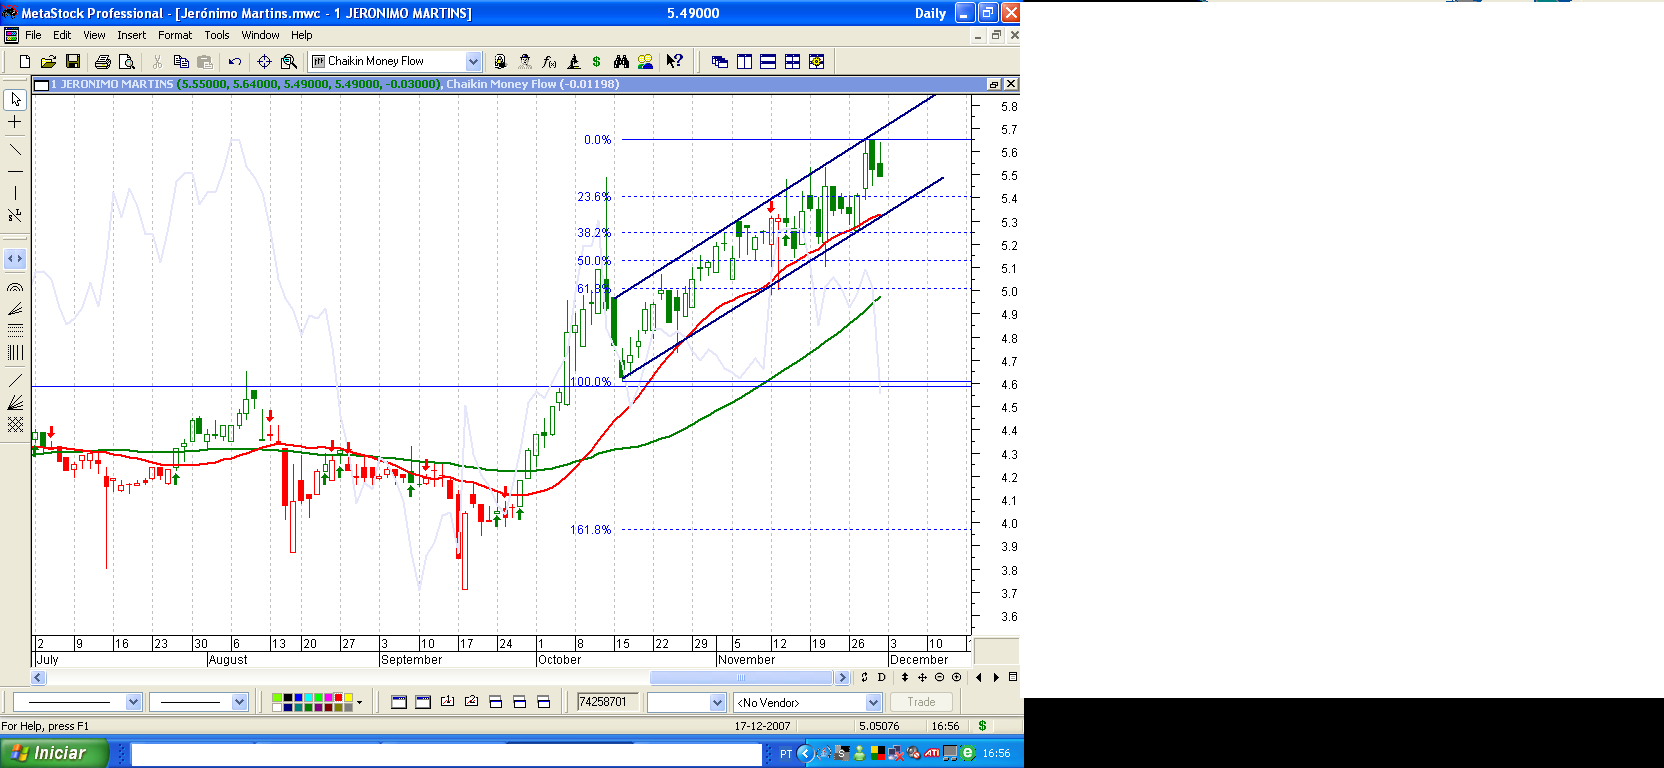Open the Help menu

coord(302,35)
